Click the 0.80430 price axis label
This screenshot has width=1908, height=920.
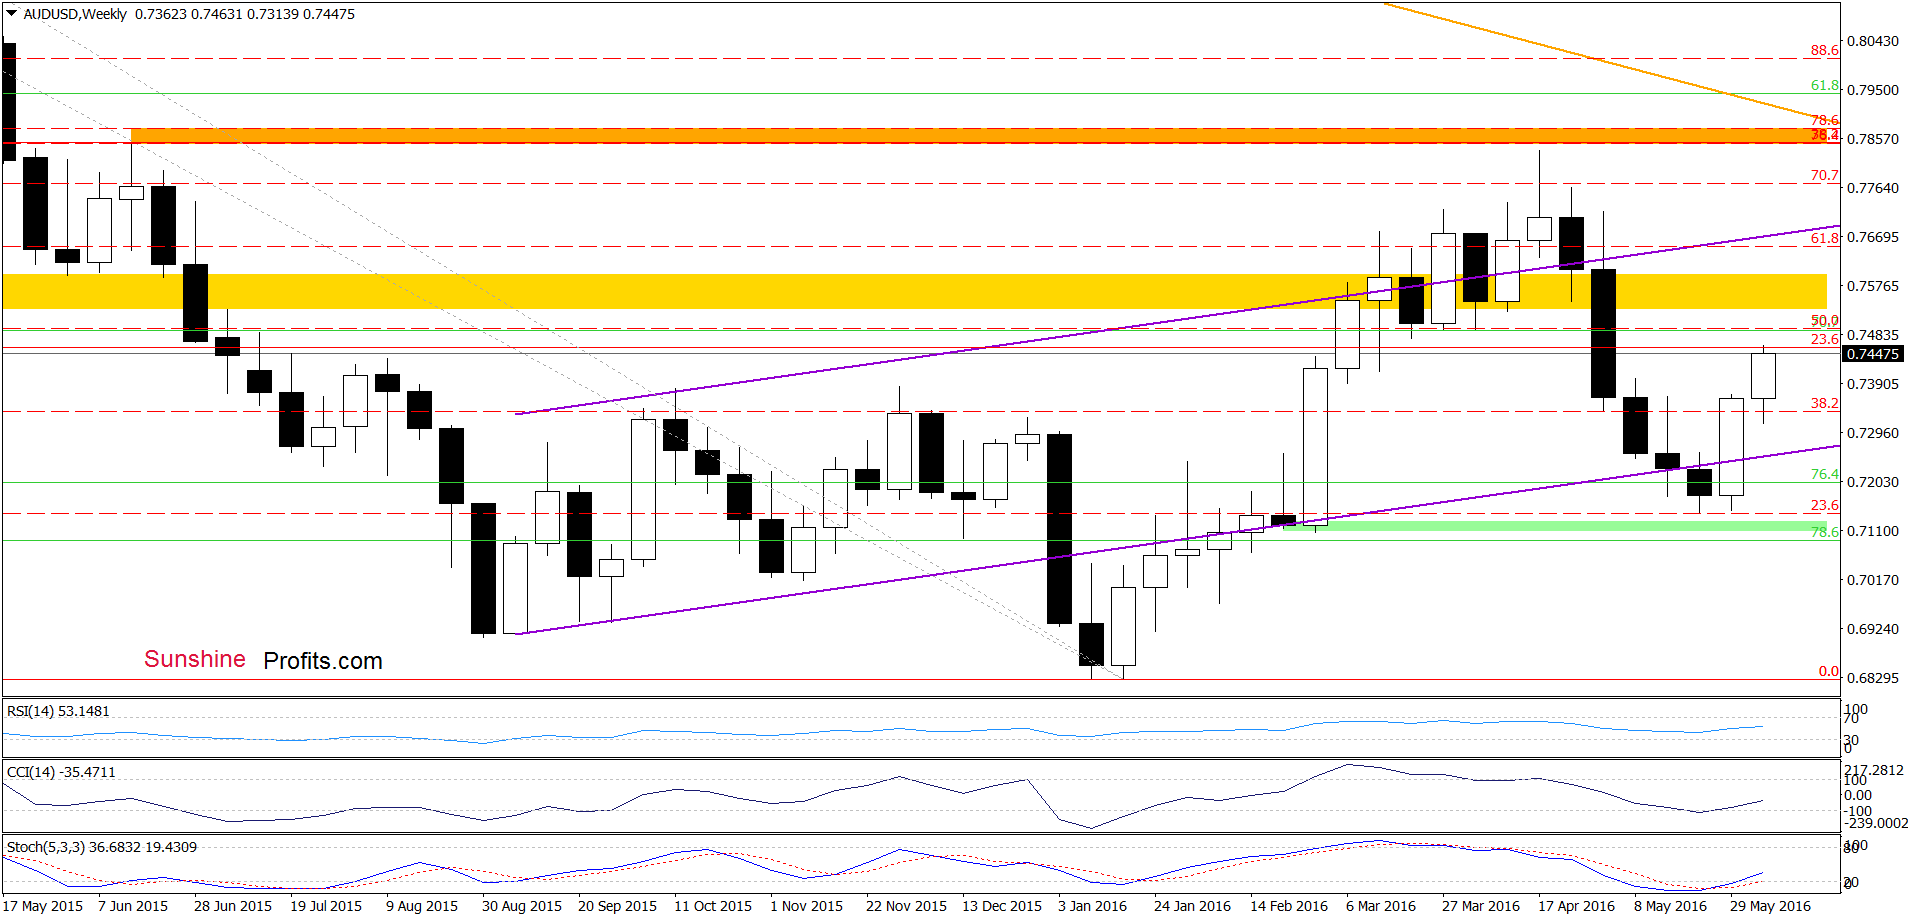click(x=1872, y=41)
